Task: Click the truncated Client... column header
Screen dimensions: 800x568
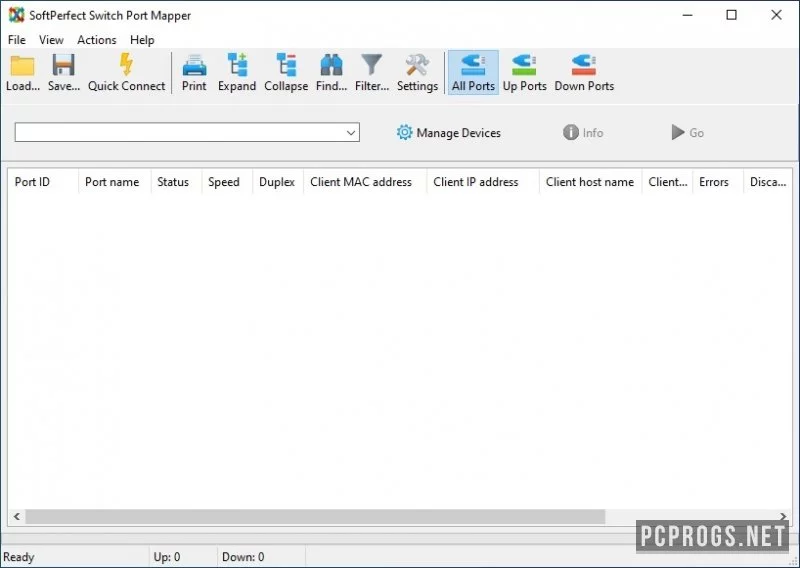Action: [x=667, y=182]
